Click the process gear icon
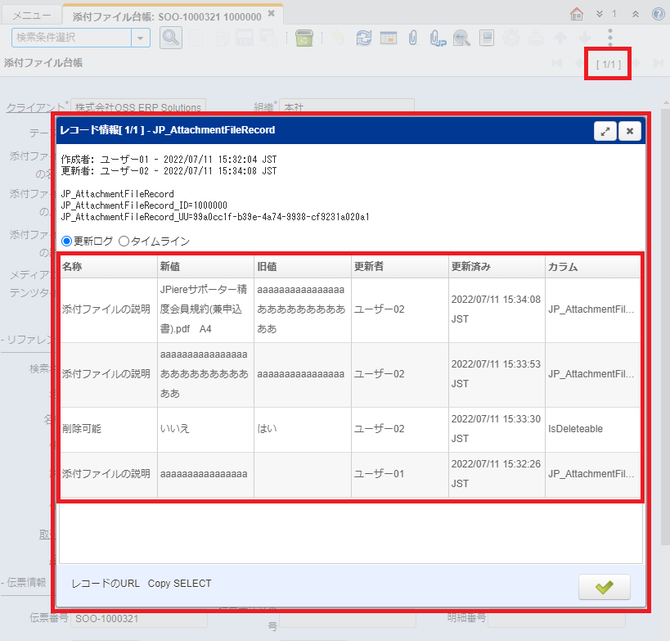 coord(511,38)
